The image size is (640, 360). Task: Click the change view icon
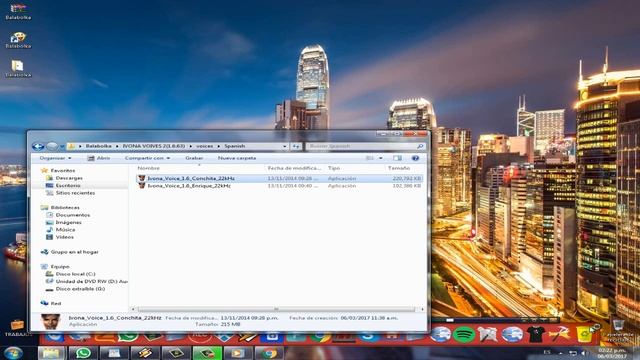[370, 158]
